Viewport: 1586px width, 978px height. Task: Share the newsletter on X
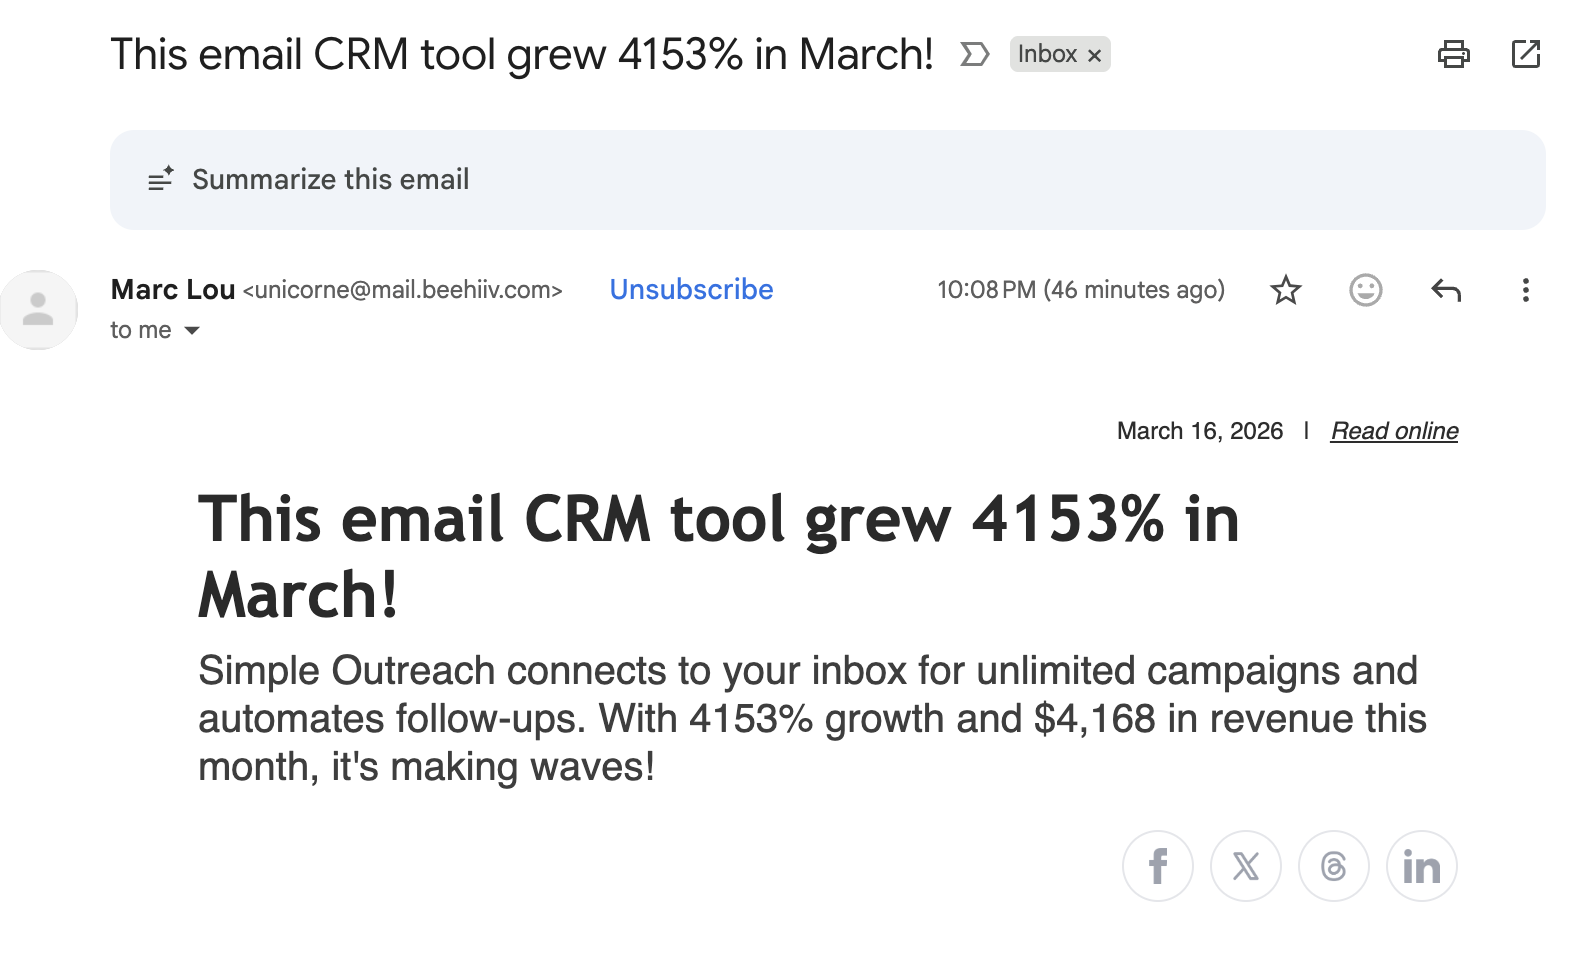point(1245,866)
